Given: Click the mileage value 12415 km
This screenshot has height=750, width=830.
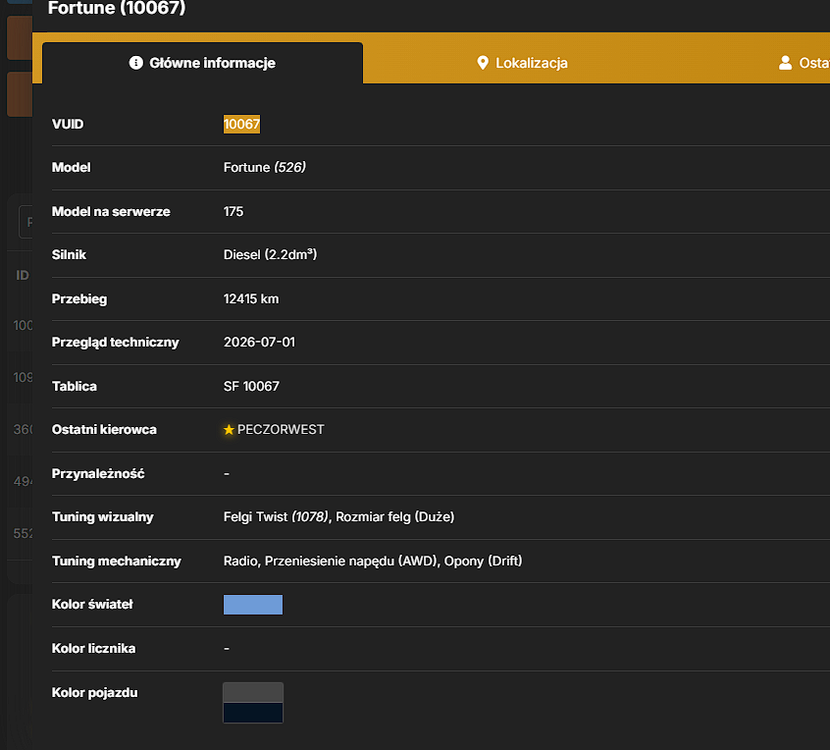Looking at the screenshot, I should (251, 299).
